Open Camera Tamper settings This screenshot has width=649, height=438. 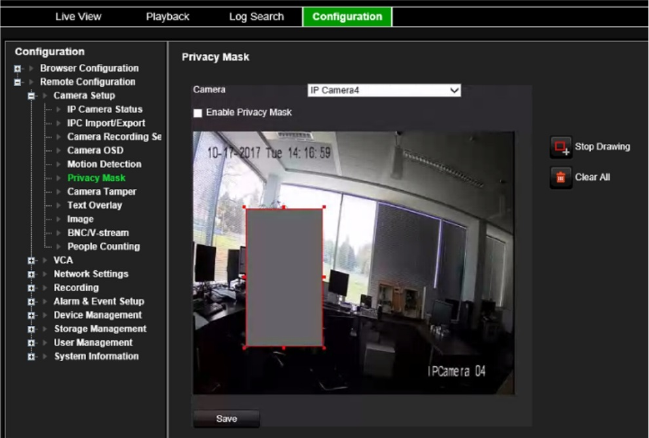pyautogui.click(x=102, y=191)
